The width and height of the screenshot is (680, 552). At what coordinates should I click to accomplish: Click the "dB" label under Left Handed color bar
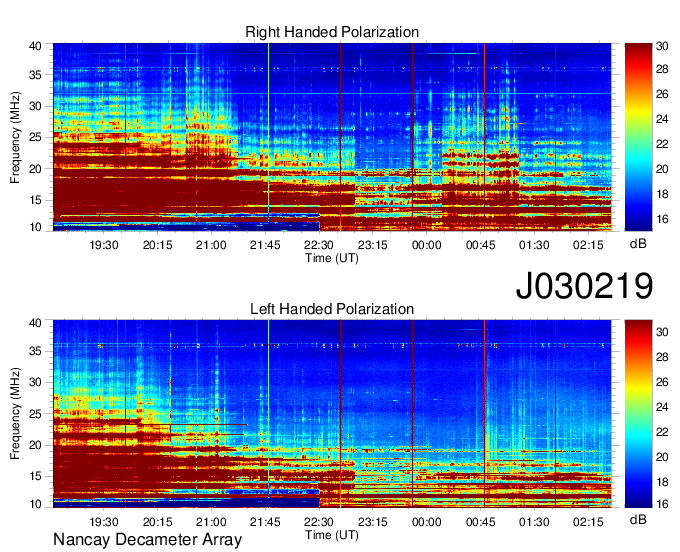coord(638,519)
